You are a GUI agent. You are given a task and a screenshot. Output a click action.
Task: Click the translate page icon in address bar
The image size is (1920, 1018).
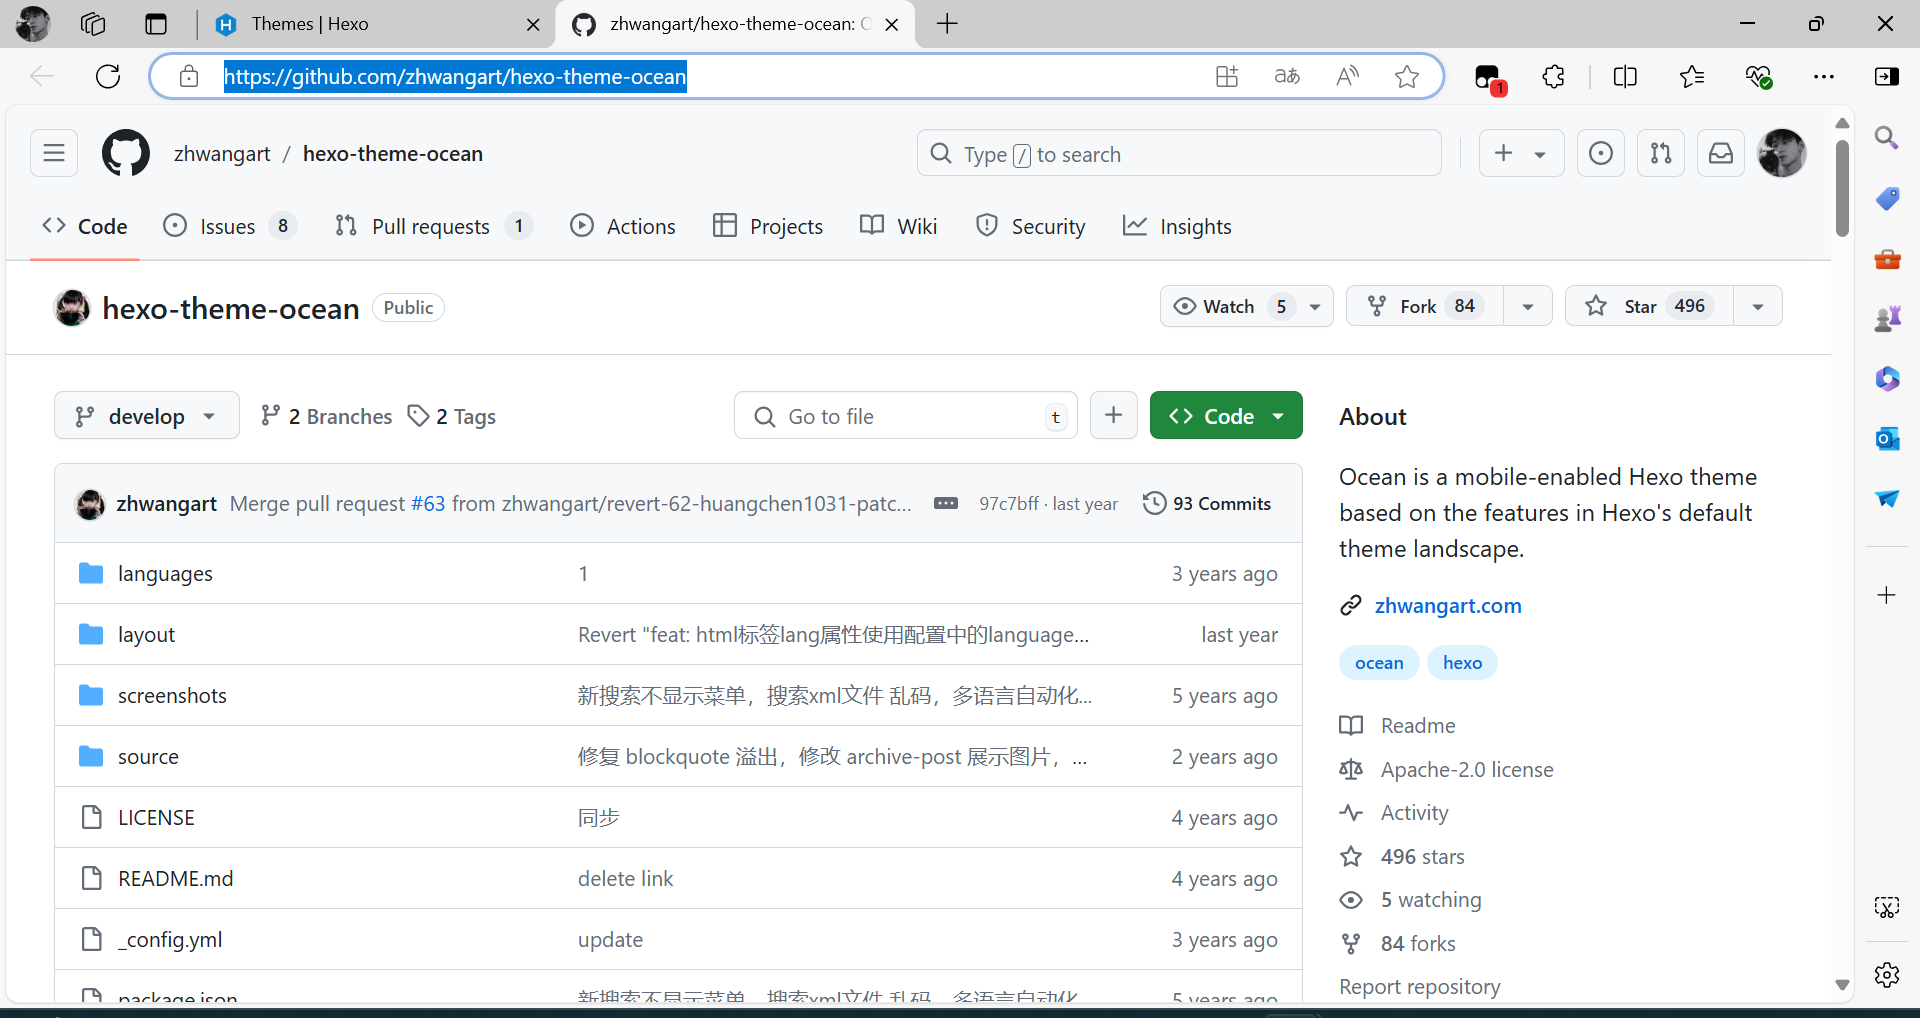coord(1287,76)
